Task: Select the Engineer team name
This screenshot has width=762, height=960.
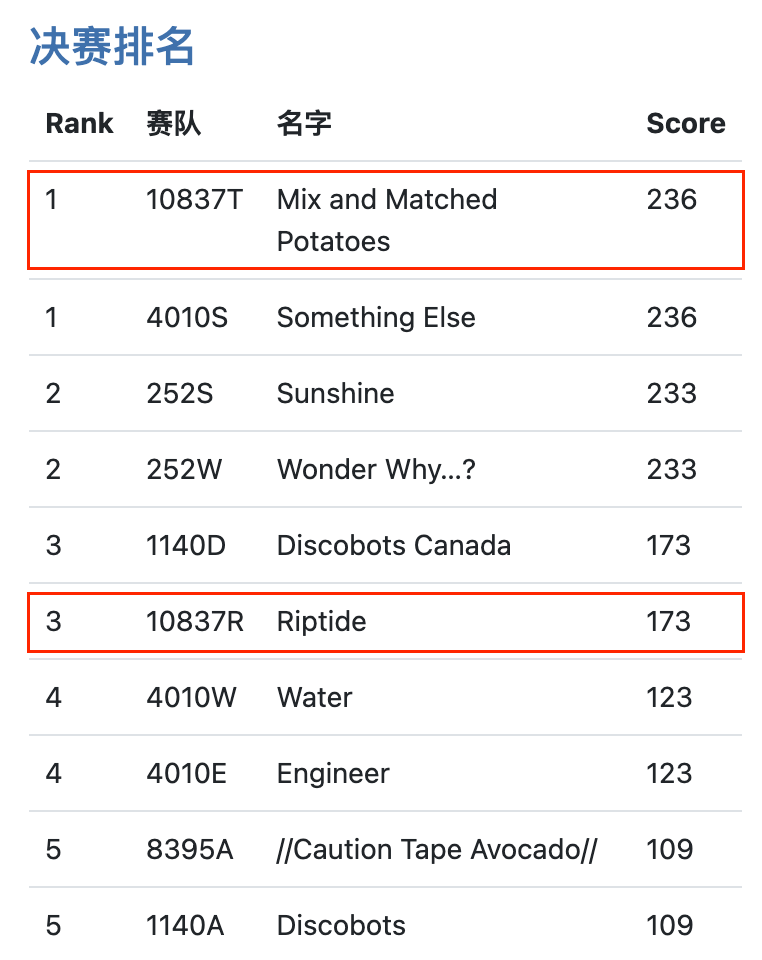Action: [333, 774]
